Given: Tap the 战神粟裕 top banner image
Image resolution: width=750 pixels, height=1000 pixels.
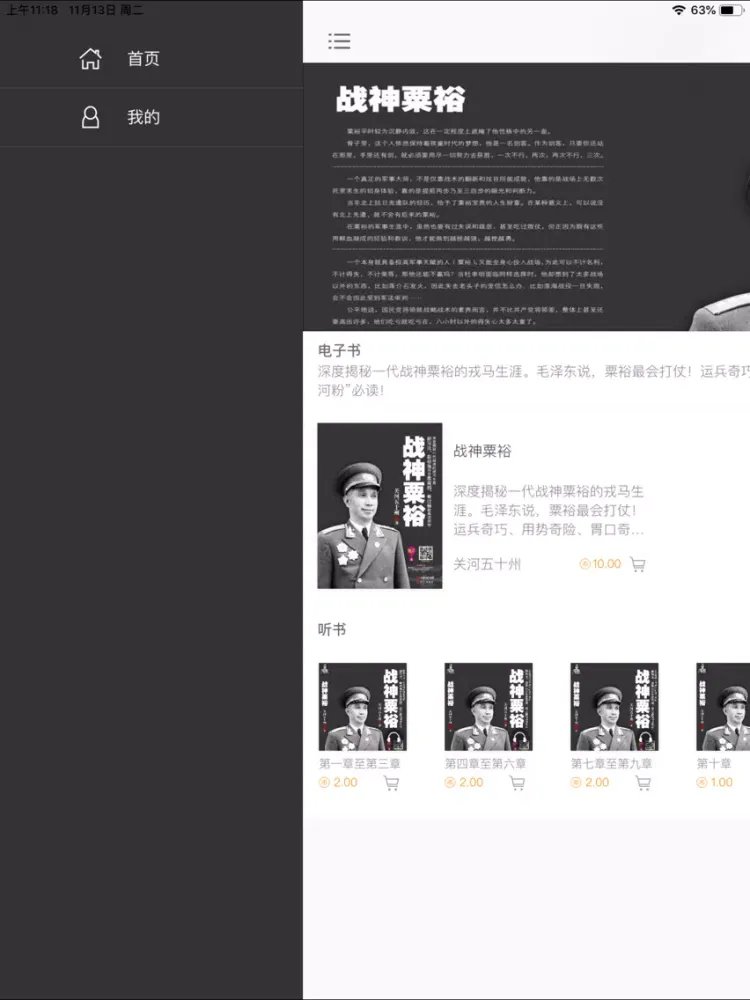Looking at the screenshot, I should 526,197.
